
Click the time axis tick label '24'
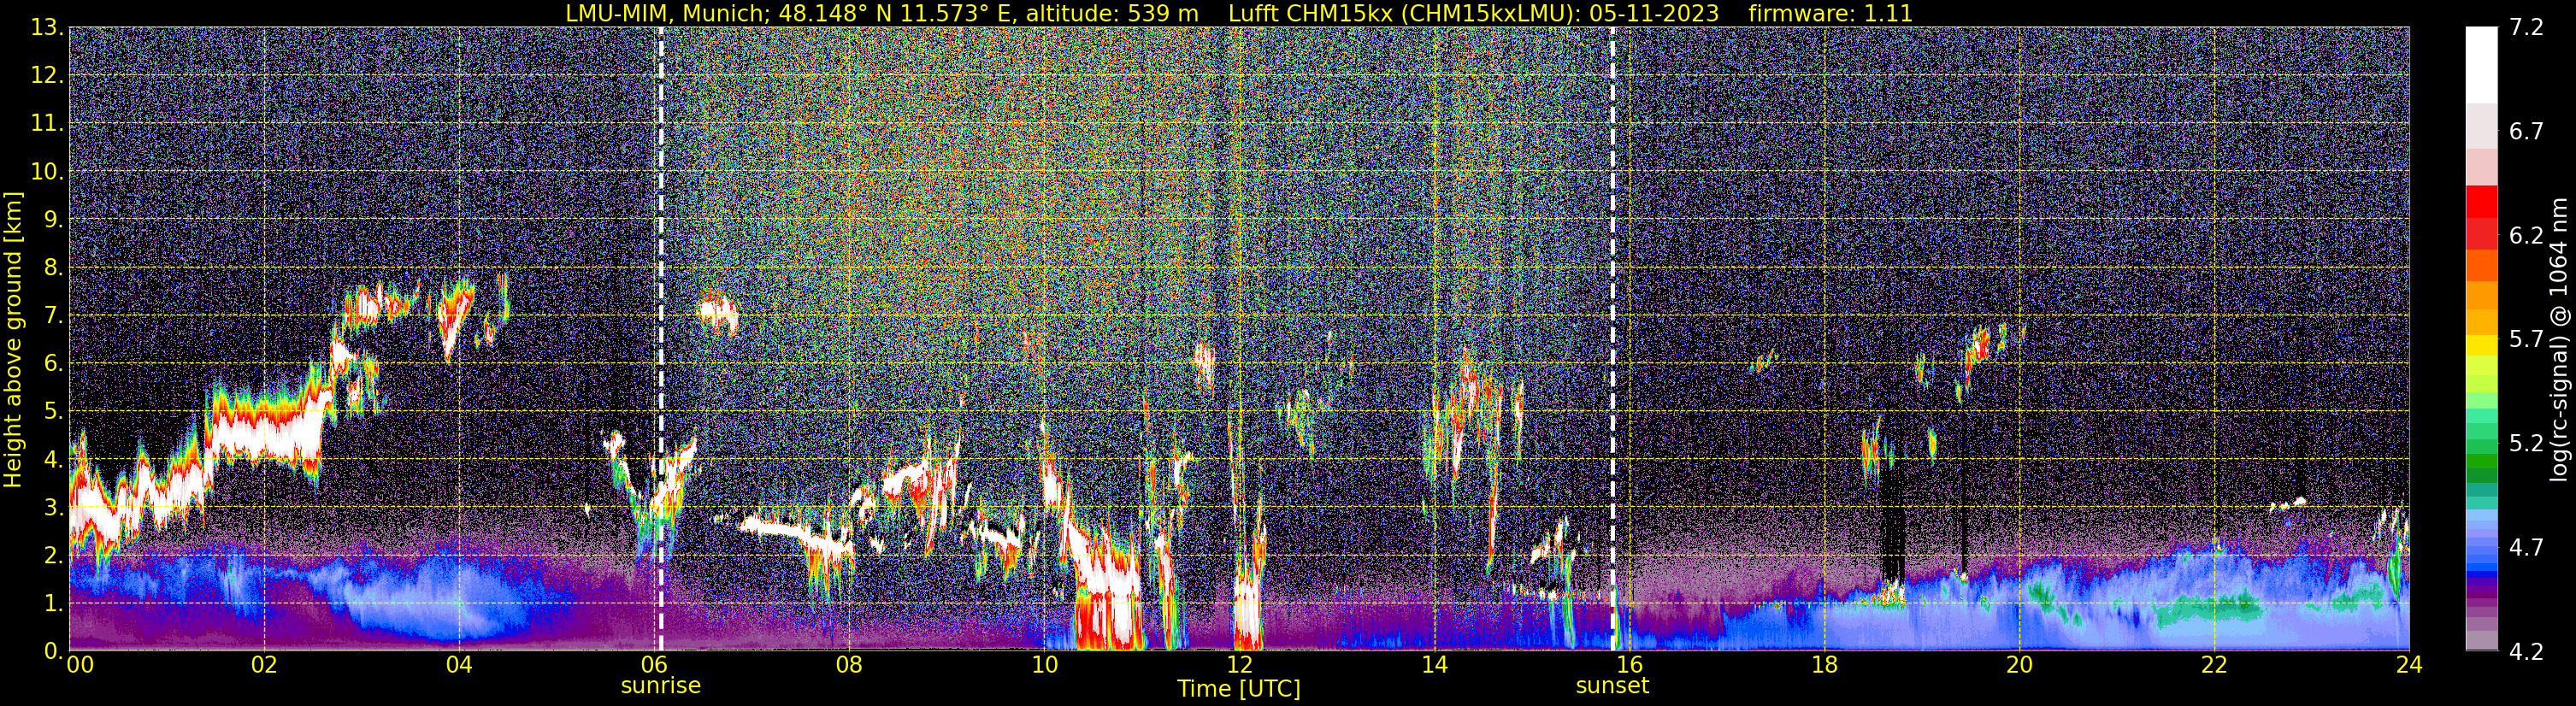2409,665
